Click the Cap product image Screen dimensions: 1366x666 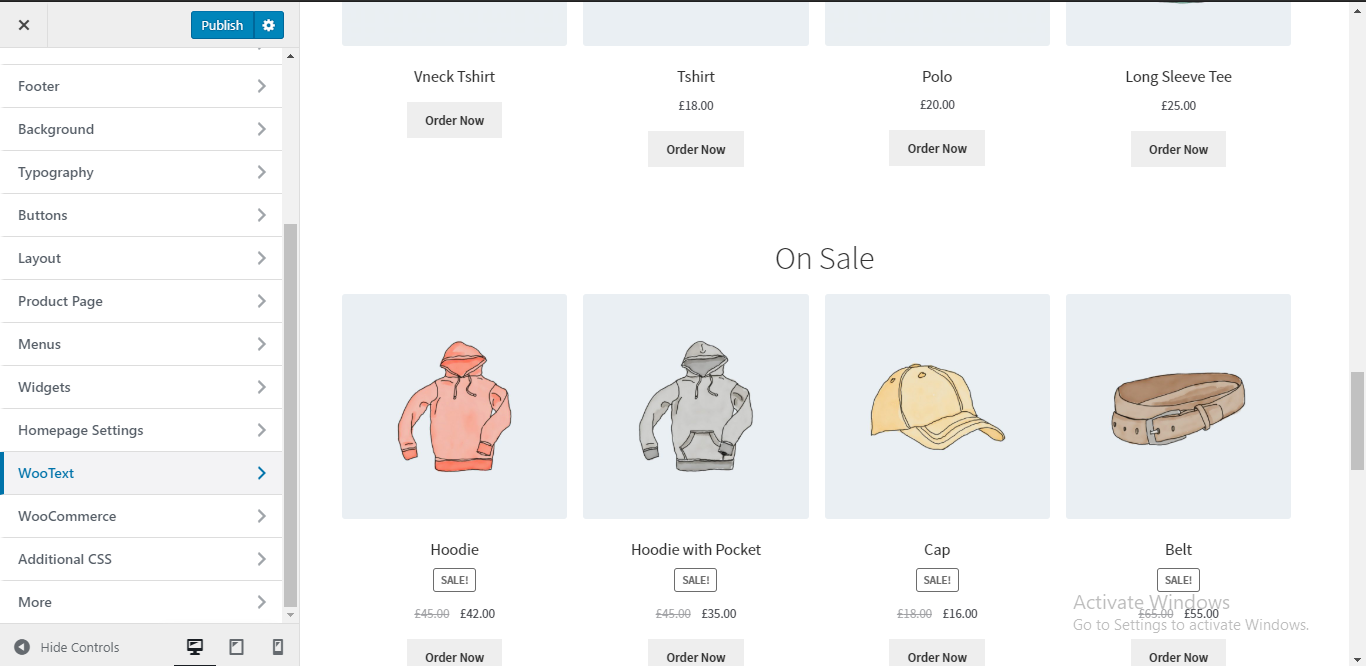[937, 406]
